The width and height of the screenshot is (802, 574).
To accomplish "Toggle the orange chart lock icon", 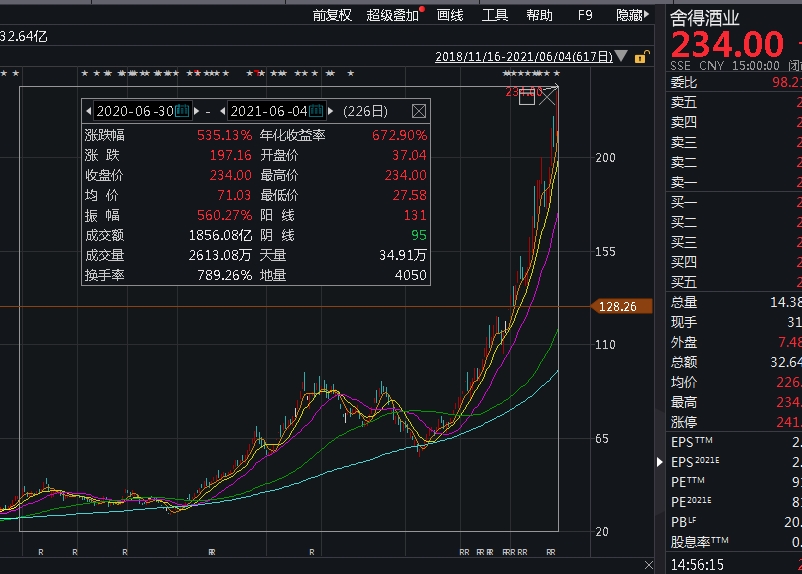I will (x=641, y=57).
